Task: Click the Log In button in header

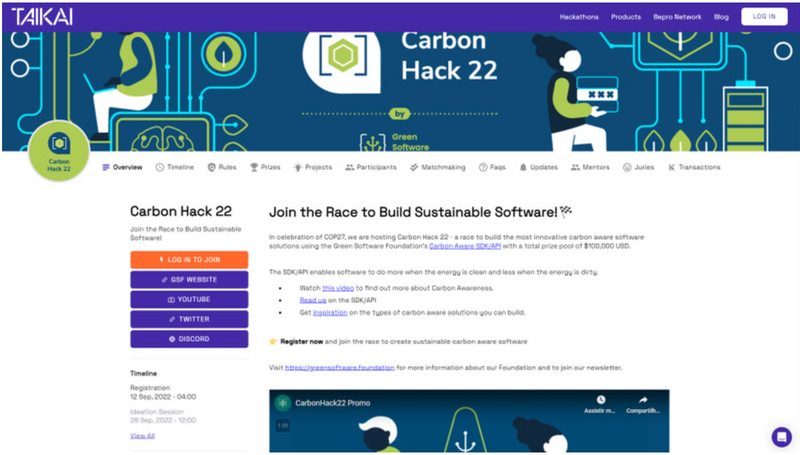Action: [764, 17]
